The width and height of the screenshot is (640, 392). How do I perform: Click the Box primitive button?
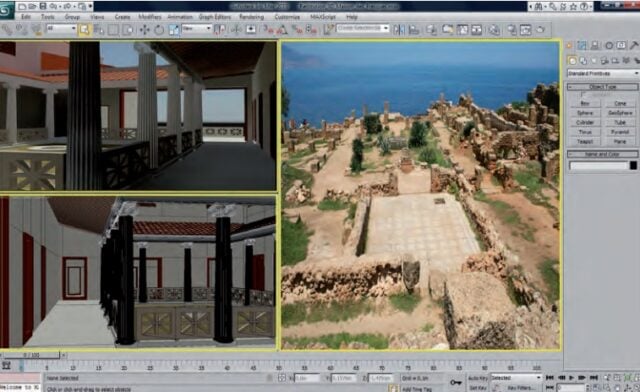(x=585, y=103)
